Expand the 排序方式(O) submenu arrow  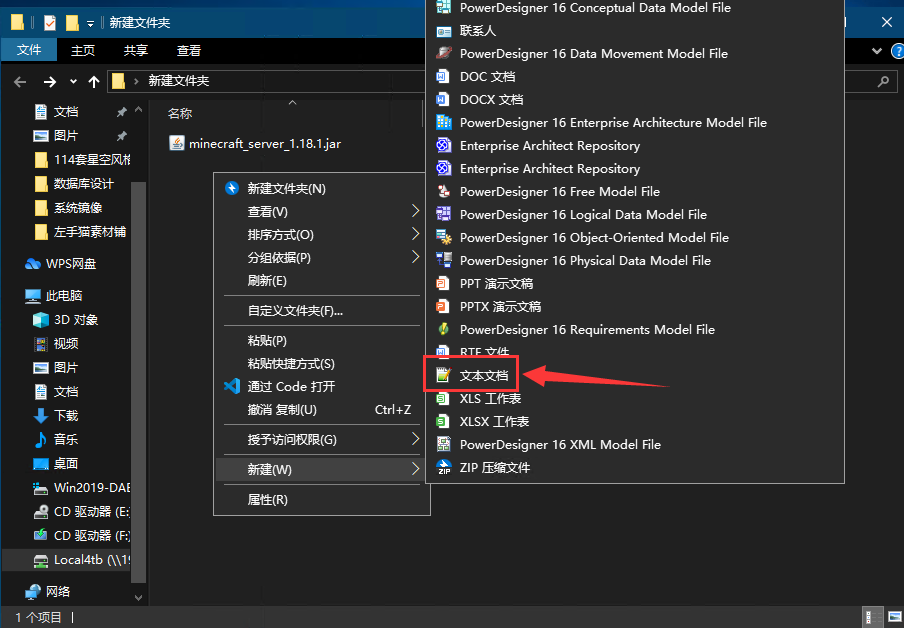416,234
